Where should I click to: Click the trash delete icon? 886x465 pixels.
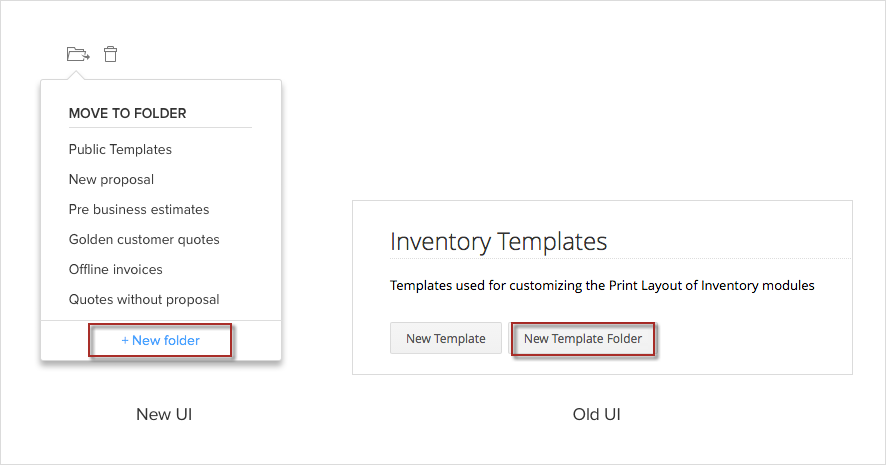(111, 54)
